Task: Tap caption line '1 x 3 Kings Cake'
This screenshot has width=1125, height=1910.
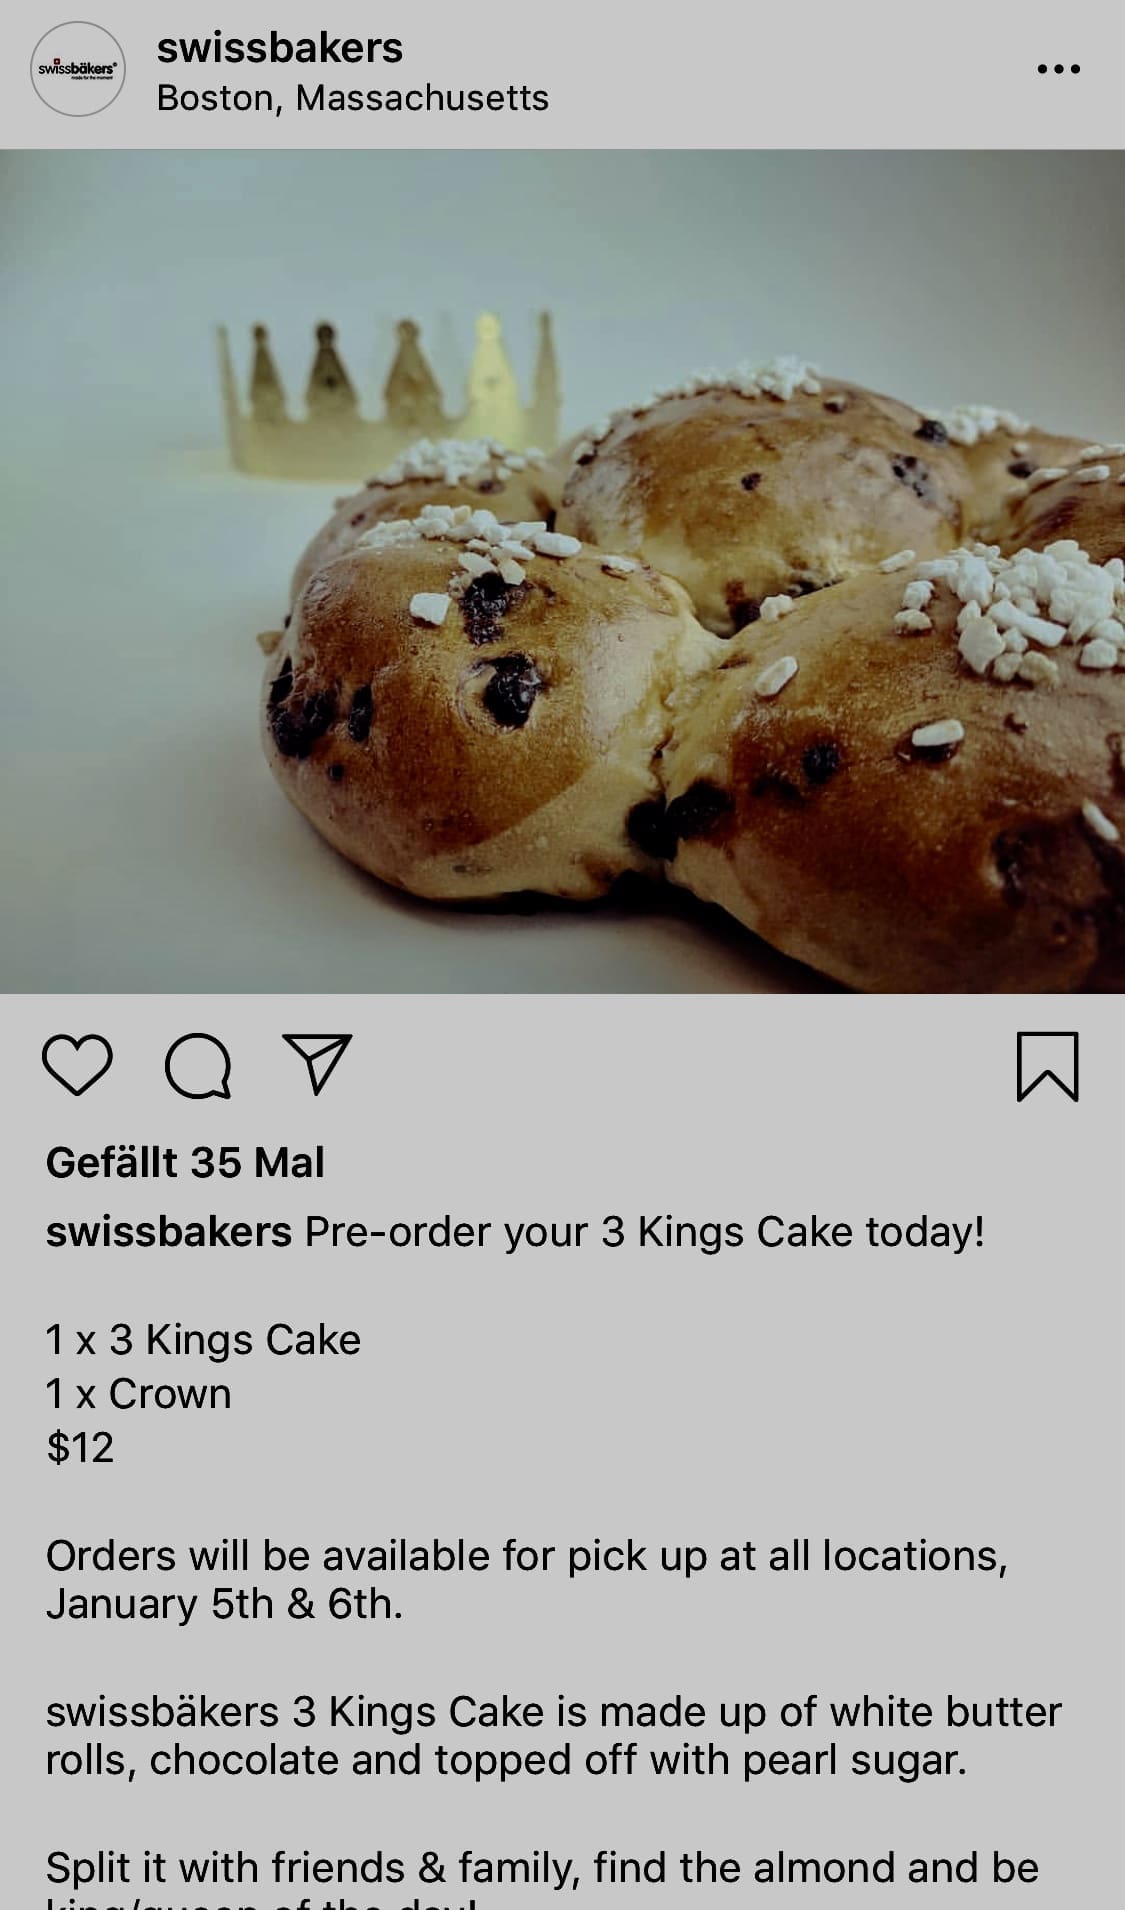Action: coord(203,1340)
